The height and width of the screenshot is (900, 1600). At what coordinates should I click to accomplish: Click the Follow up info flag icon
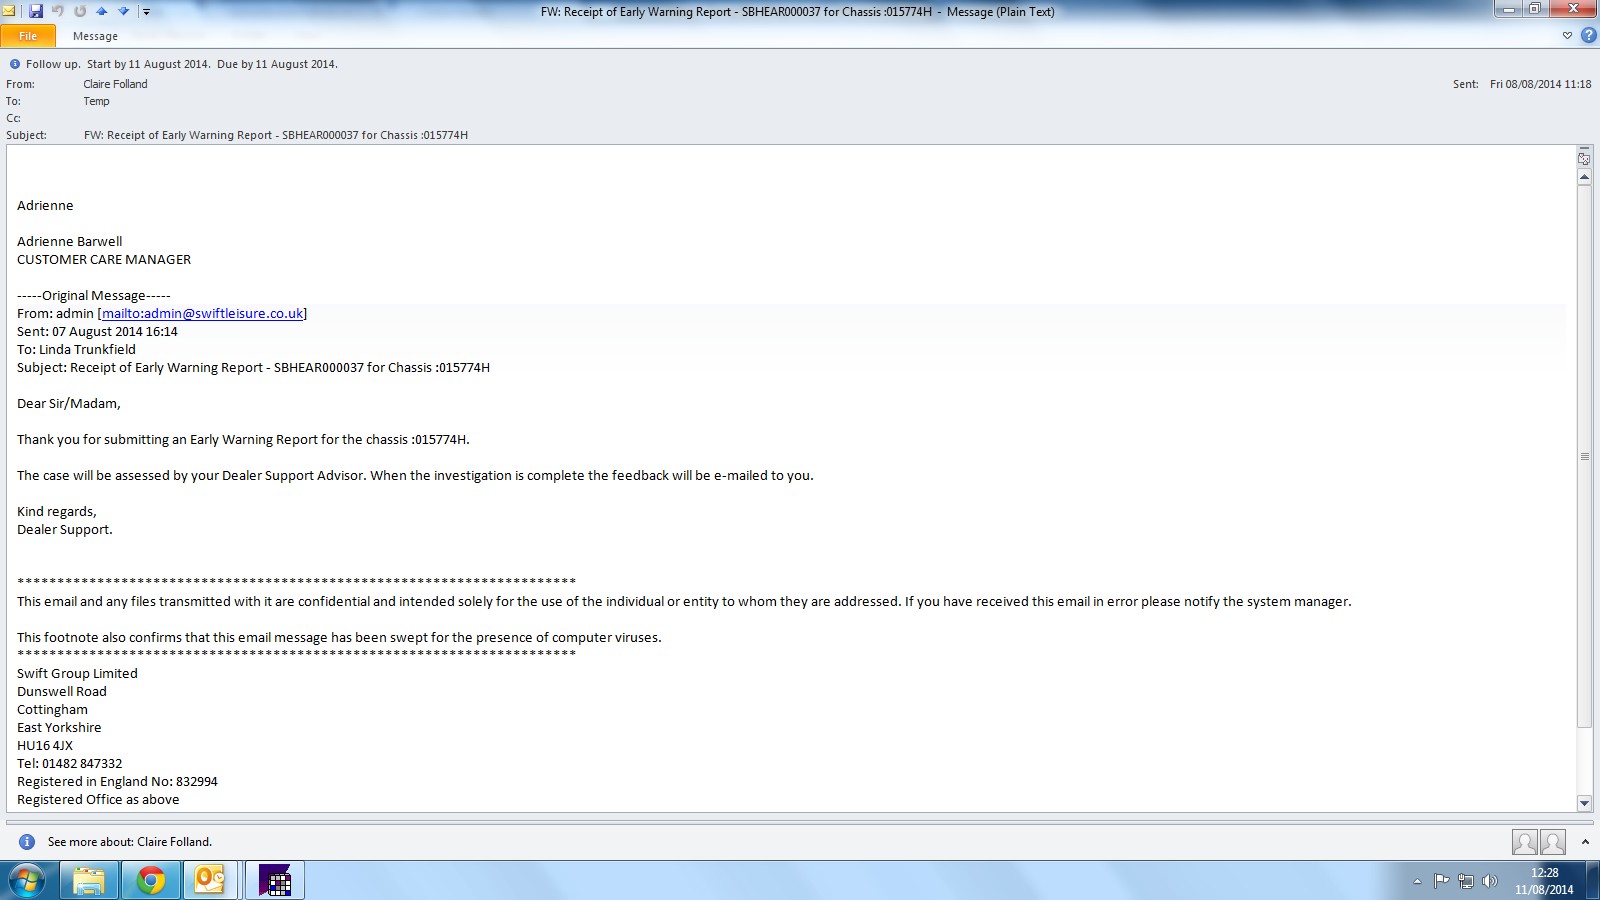pyautogui.click(x=15, y=64)
